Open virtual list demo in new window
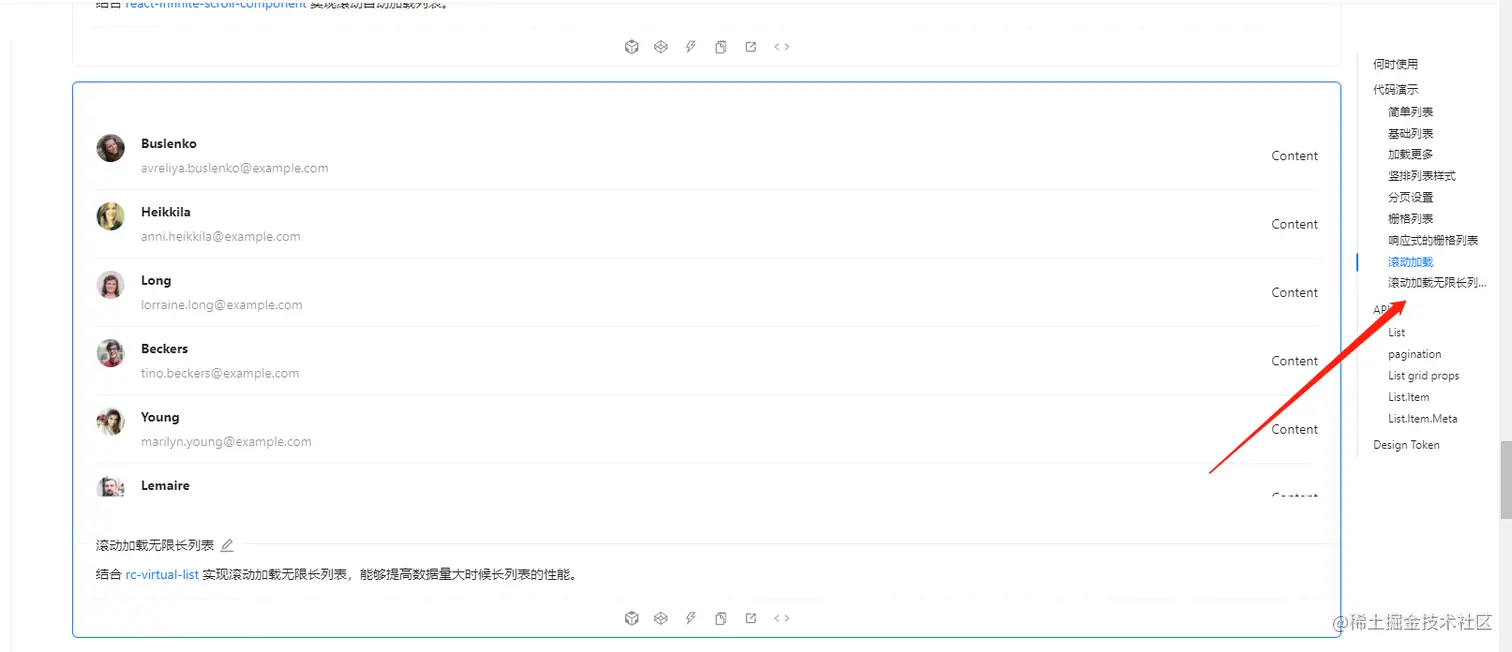1512x652 pixels. tap(750, 618)
